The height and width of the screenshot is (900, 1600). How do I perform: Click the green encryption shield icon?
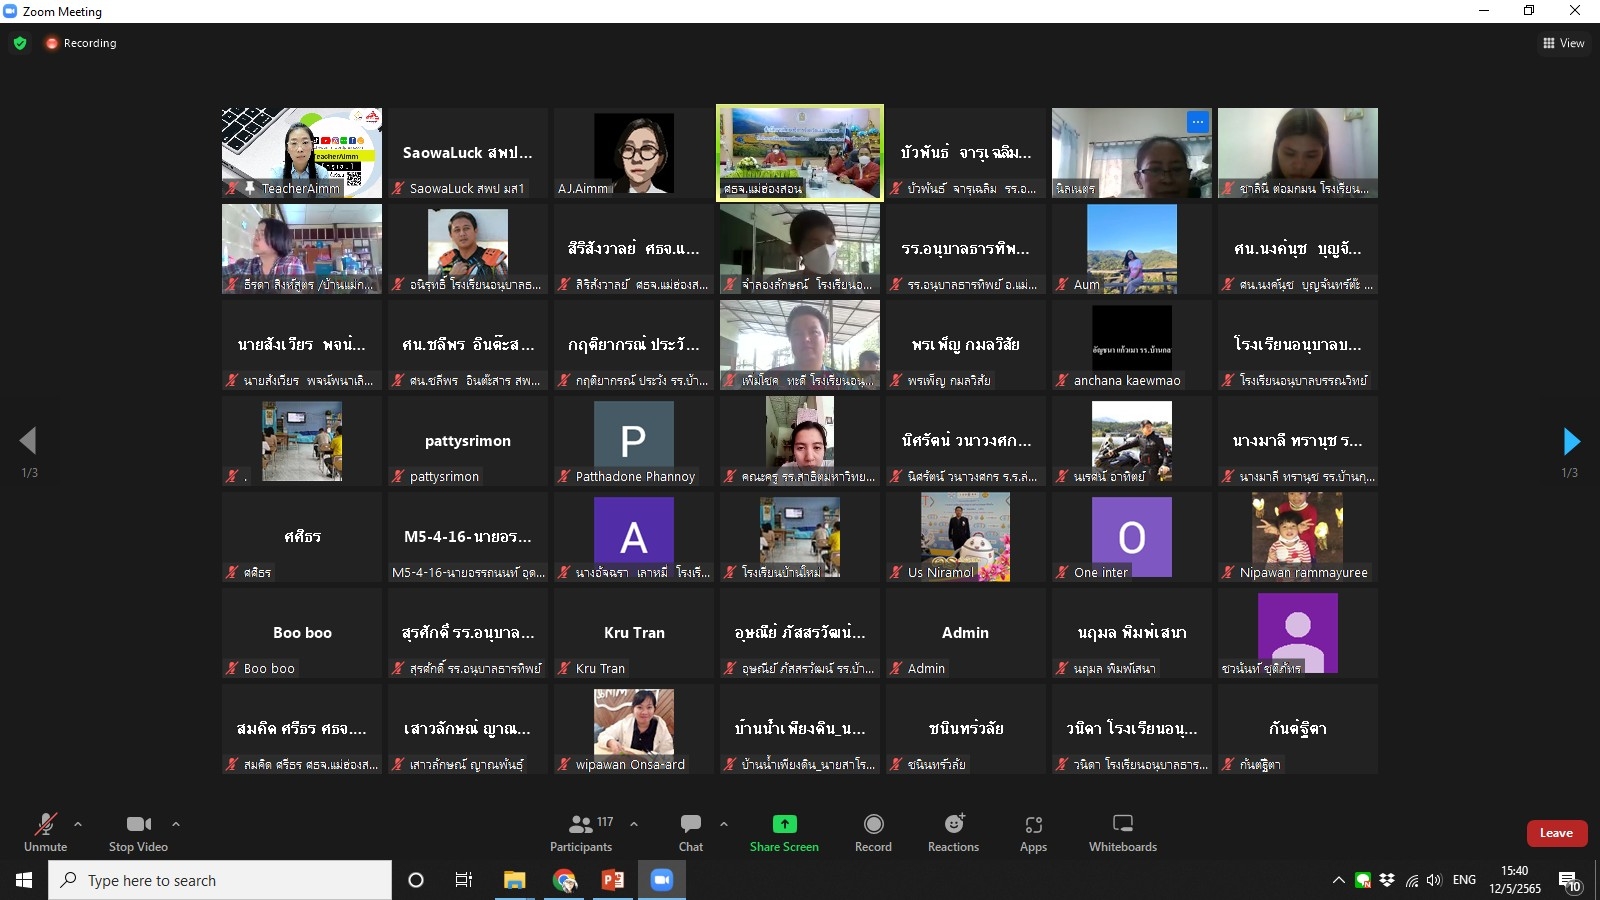[x=20, y=43]
